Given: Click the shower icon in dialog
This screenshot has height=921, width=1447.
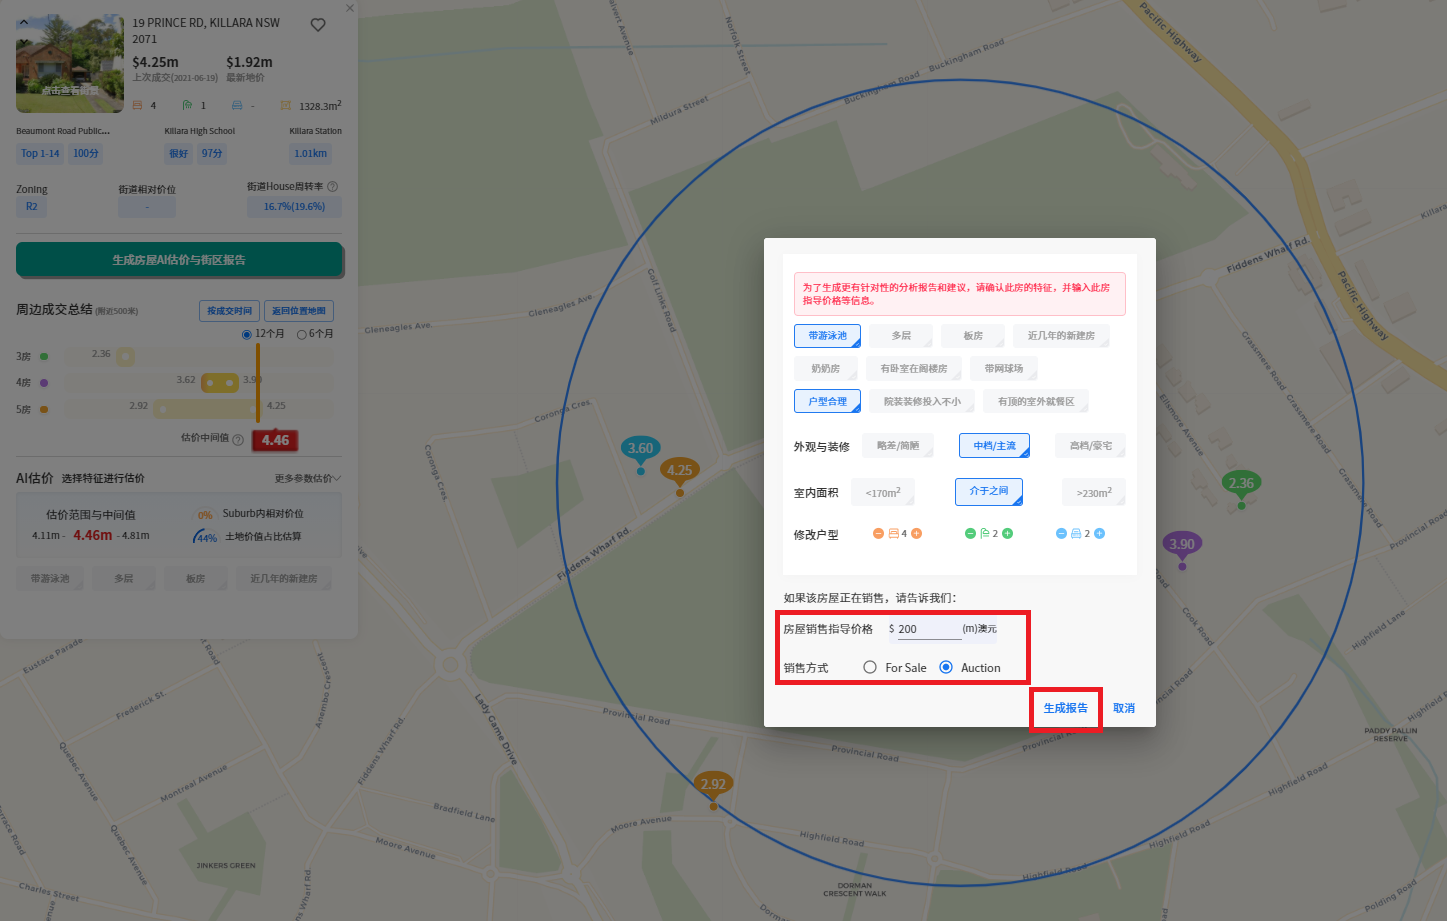Looking at the screenshot, I should pos(985,534).
